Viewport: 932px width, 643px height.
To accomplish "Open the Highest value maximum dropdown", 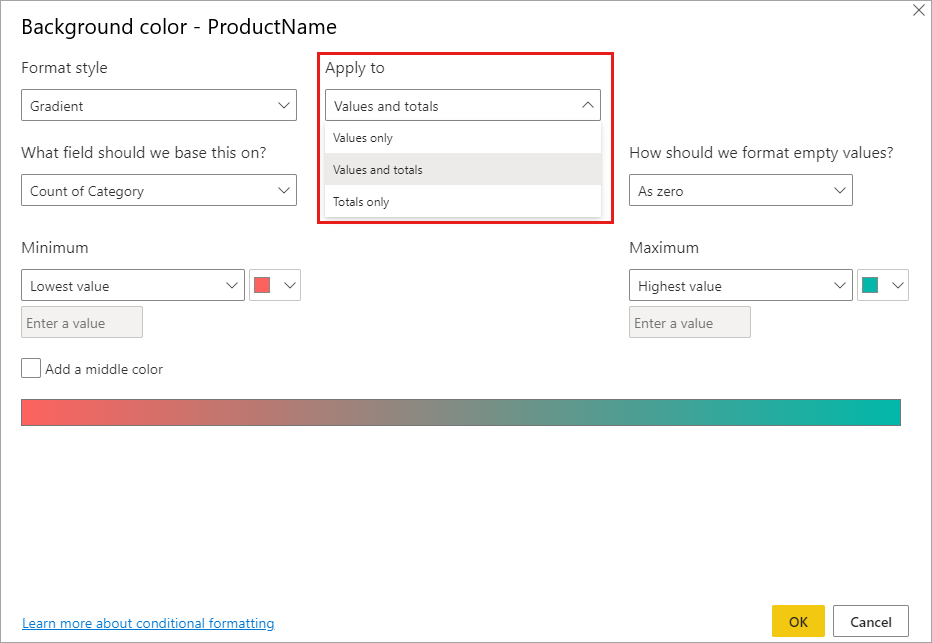I will 741,285.
